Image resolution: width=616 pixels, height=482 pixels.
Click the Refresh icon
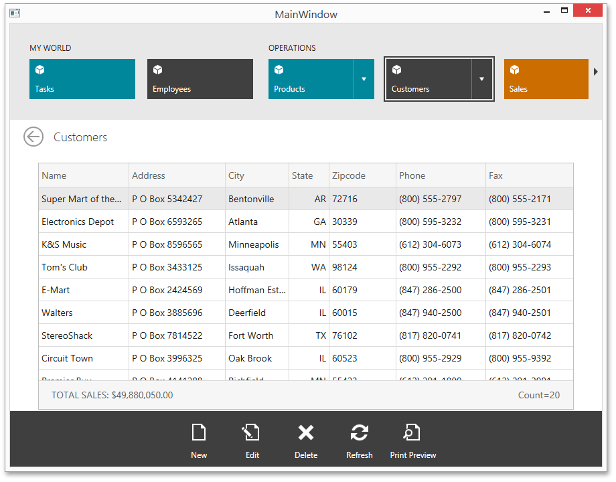coord(359,433)
